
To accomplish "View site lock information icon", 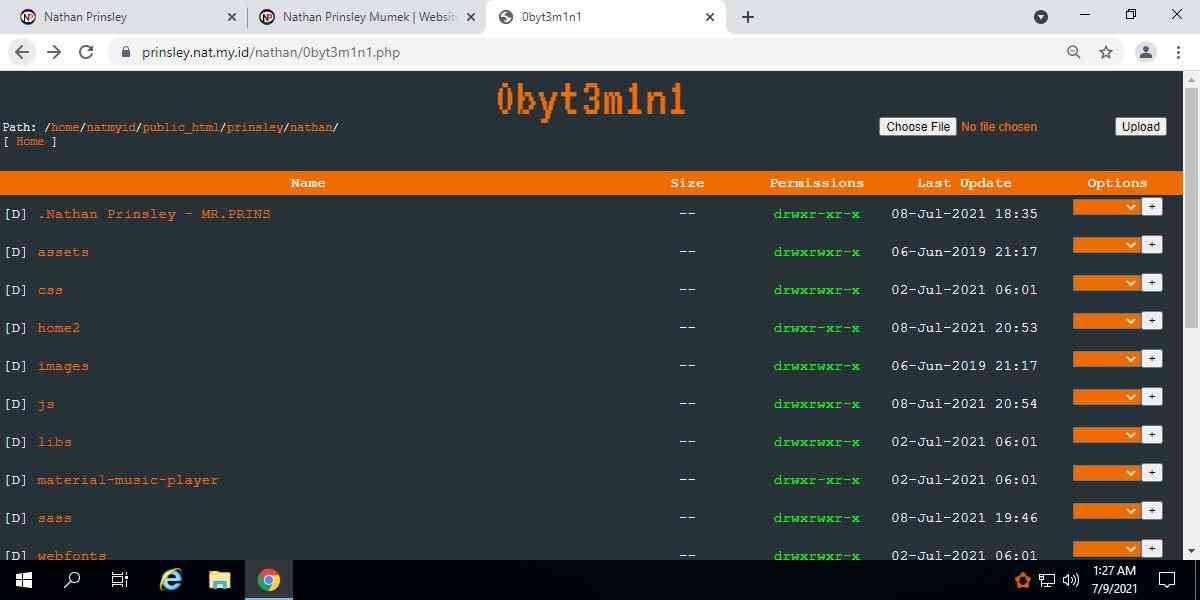I will click(125, 52).
